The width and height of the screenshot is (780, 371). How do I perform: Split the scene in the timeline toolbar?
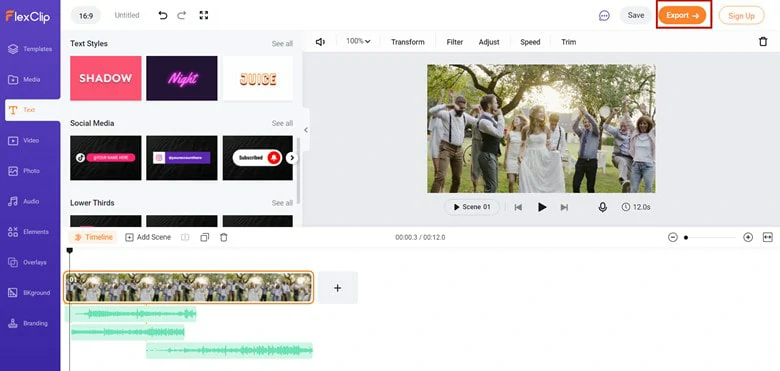coord(185,238)
